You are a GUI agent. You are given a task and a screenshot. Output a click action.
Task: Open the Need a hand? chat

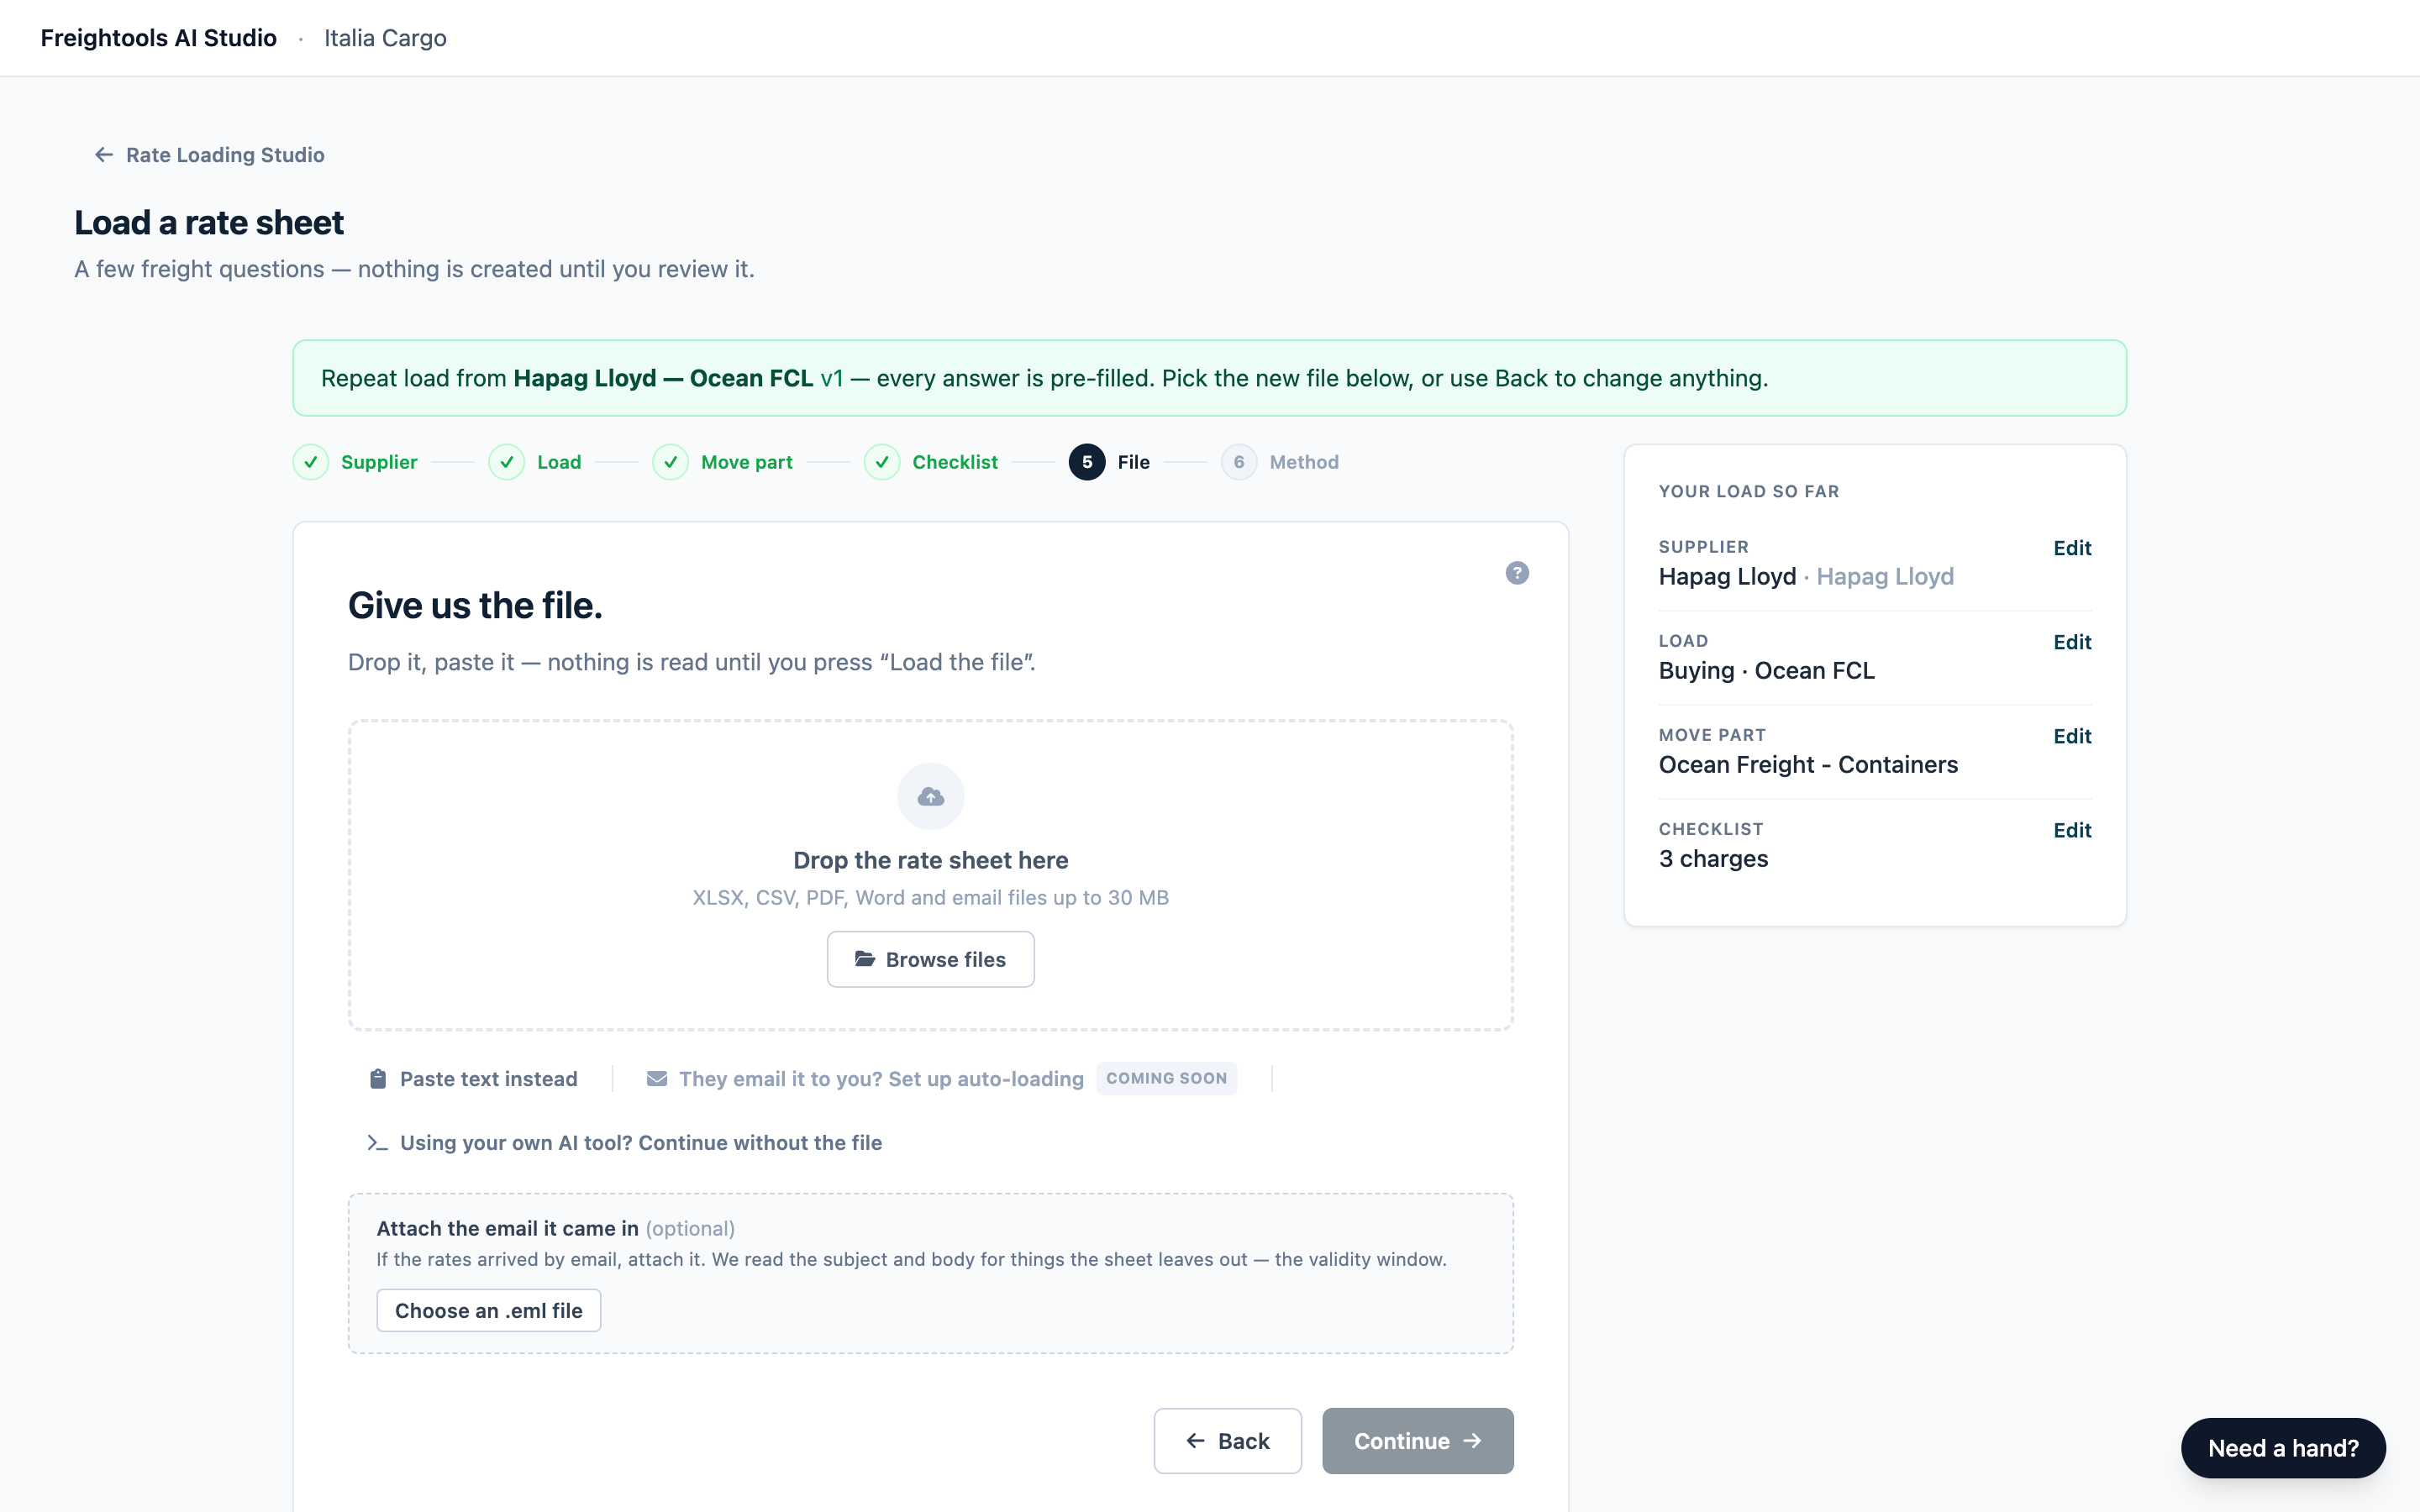2284,1448
